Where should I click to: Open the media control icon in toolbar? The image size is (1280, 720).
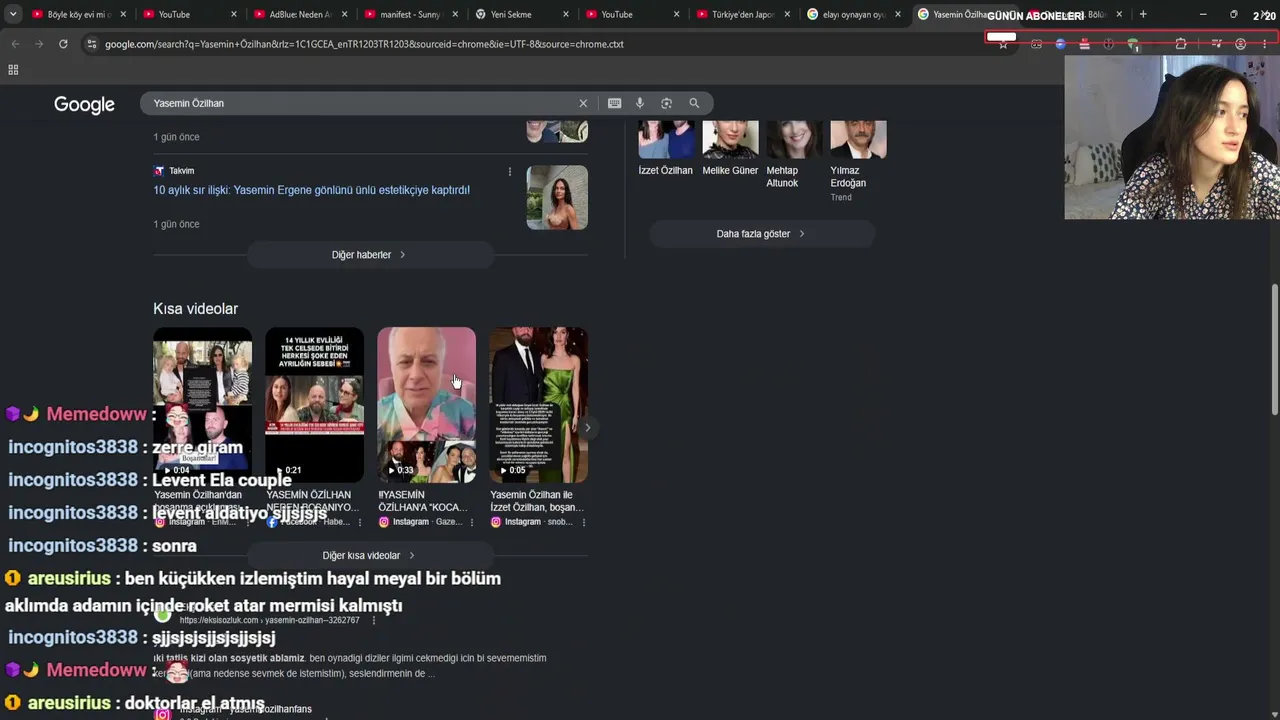pyautogui.click(x=1216, y=44)
